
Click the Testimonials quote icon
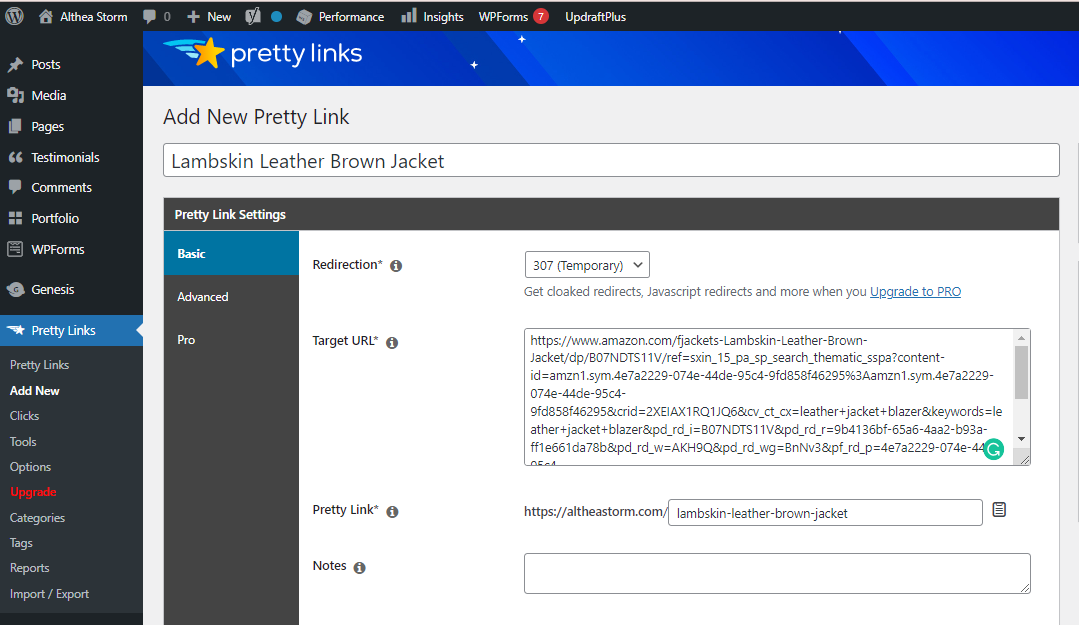coord(15,158)
